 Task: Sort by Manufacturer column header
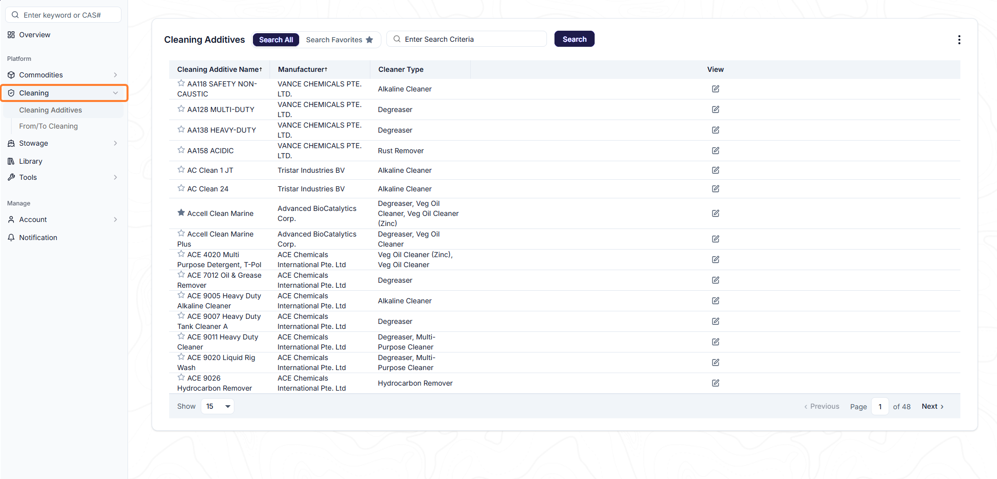point(303,69)
